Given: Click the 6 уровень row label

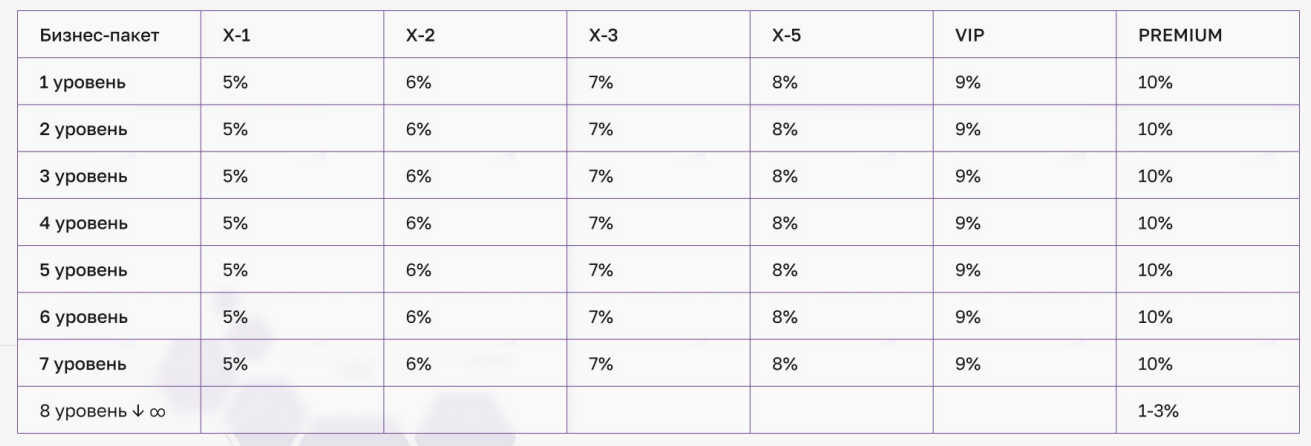Looking at the screenshot, I should [x=83, y=318].
